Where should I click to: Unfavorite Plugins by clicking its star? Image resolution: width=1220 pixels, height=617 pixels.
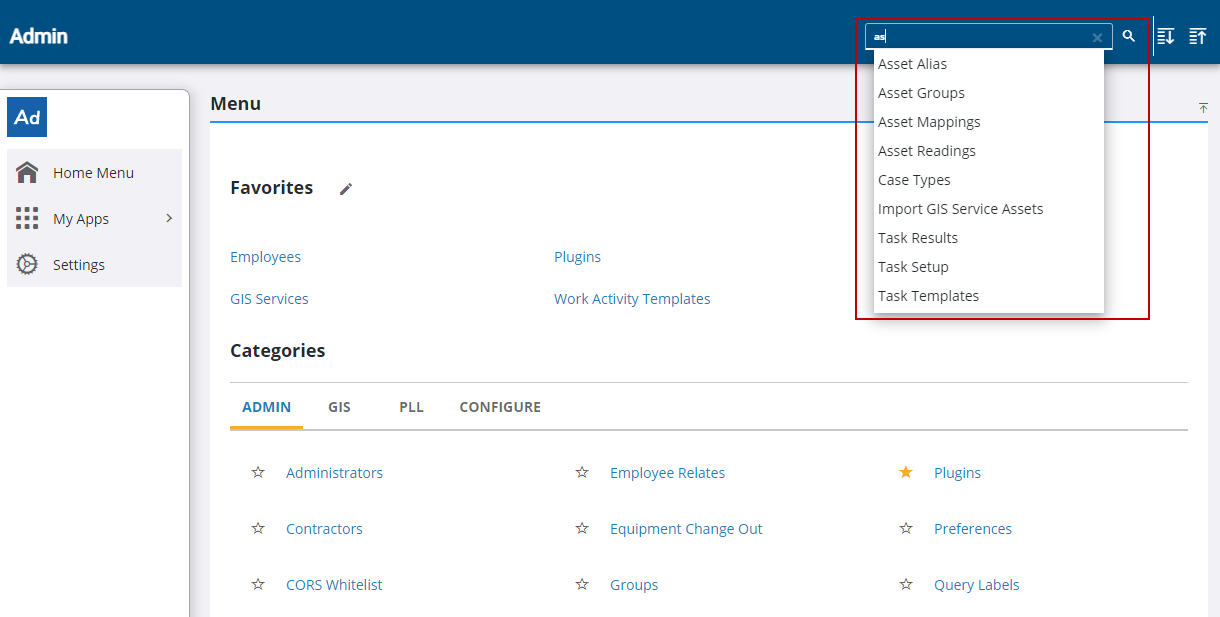coord(905,472)
